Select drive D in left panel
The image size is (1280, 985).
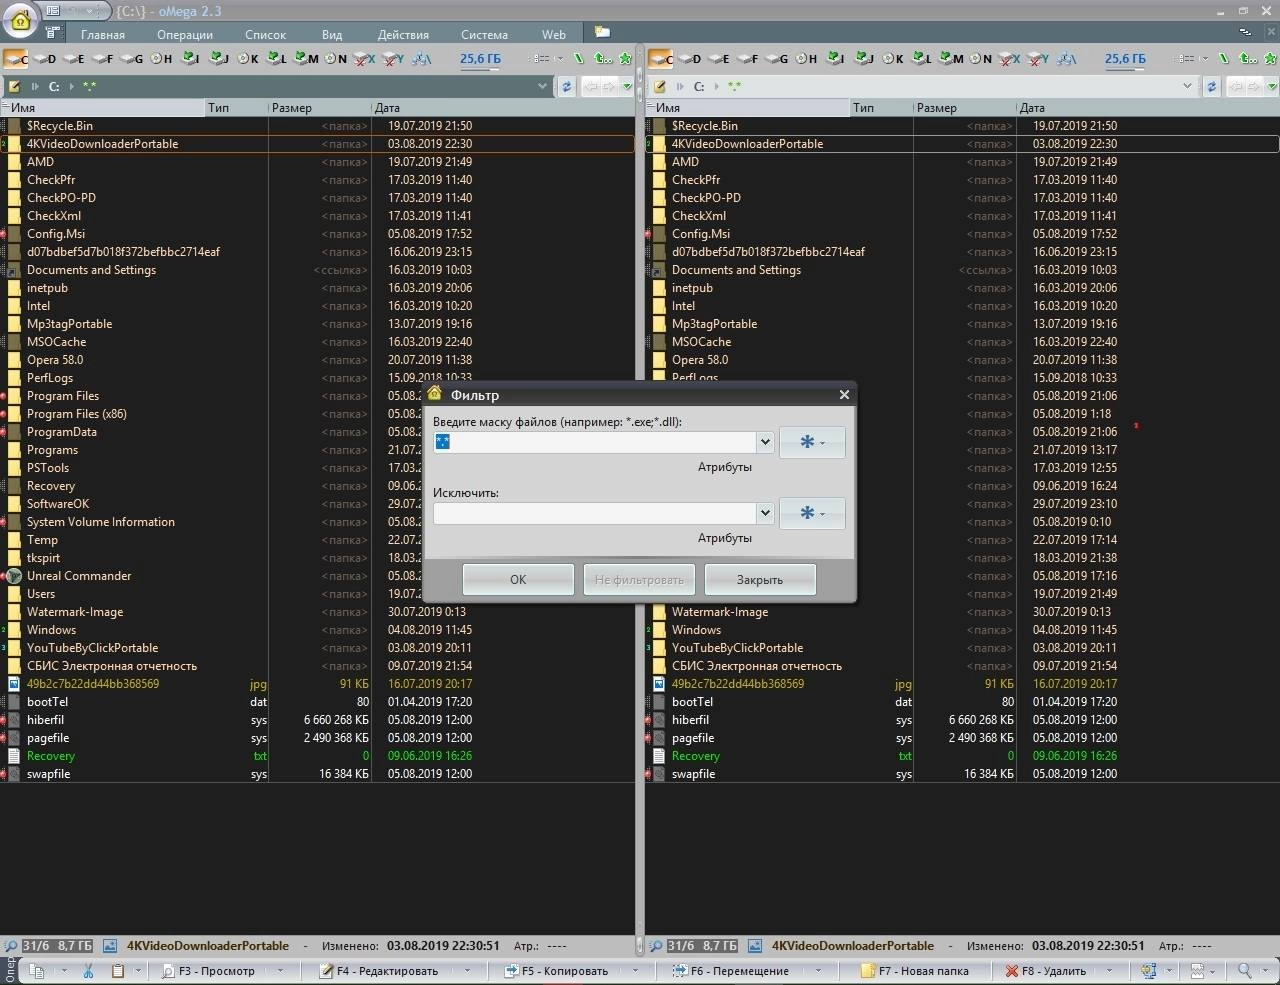pyautogui.click(x=44, y=59)
